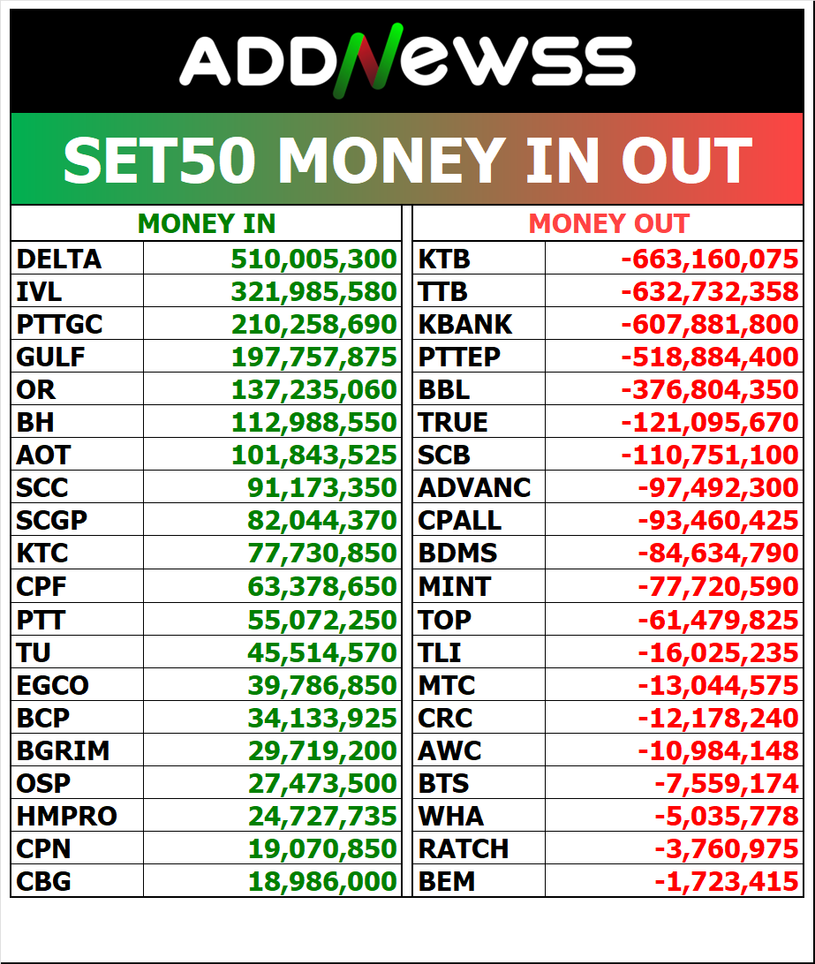Select the MONEY OUT column header
This screenshot has height=964, width=815.
(609, 224)
